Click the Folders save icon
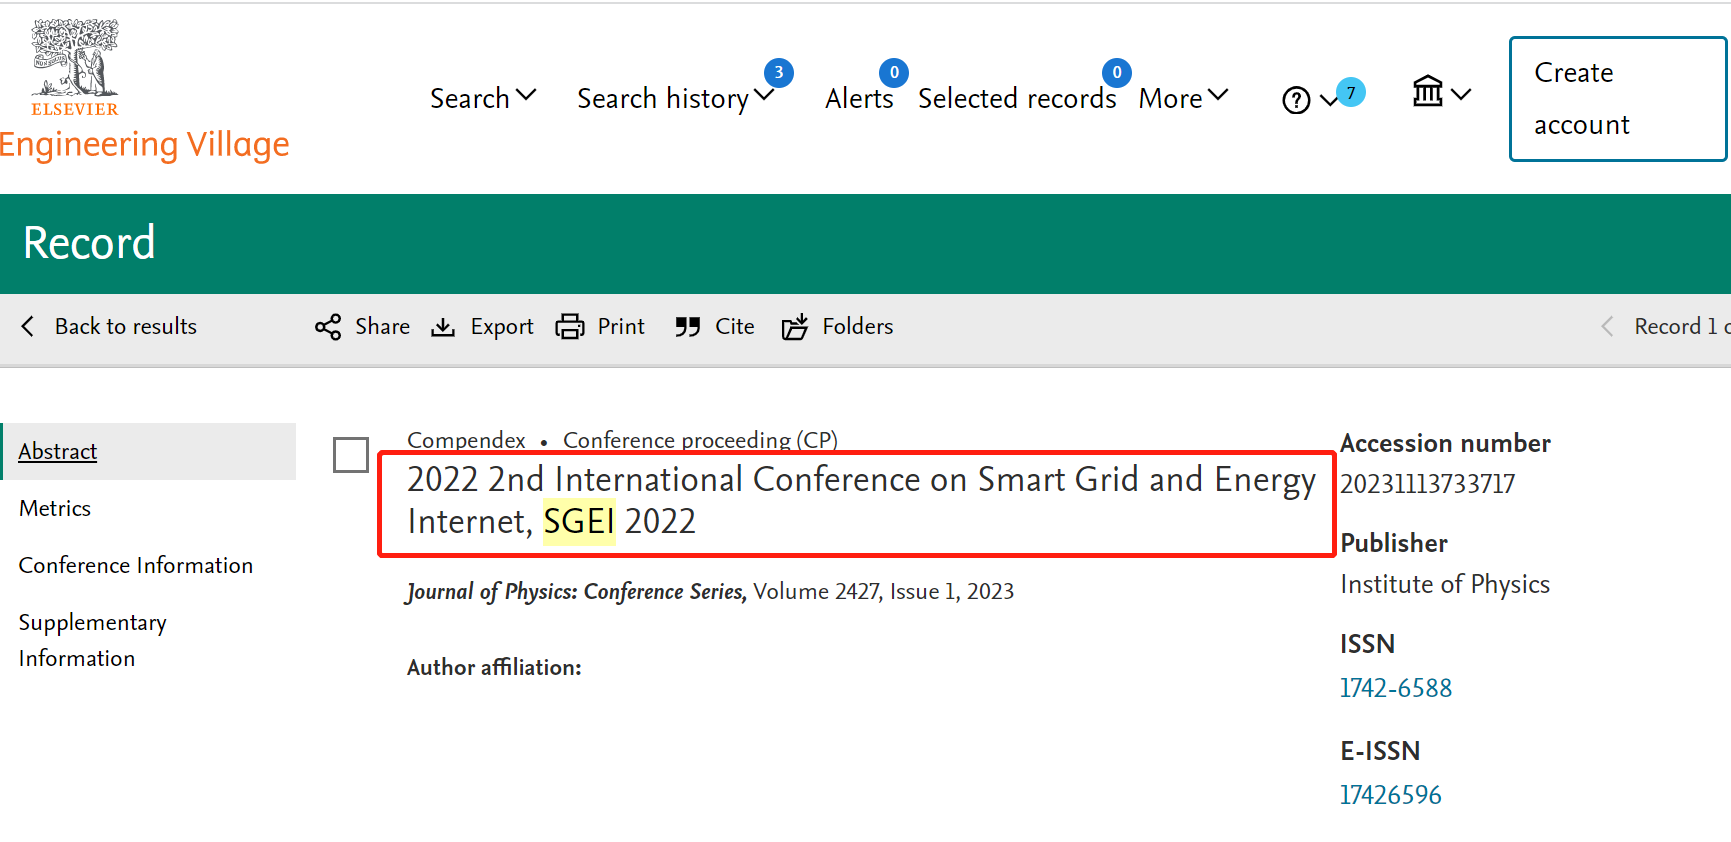 point(795,327)
